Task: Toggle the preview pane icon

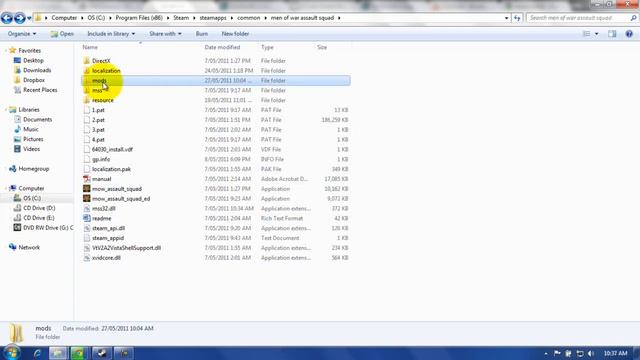Action: [x=612, y=34]
